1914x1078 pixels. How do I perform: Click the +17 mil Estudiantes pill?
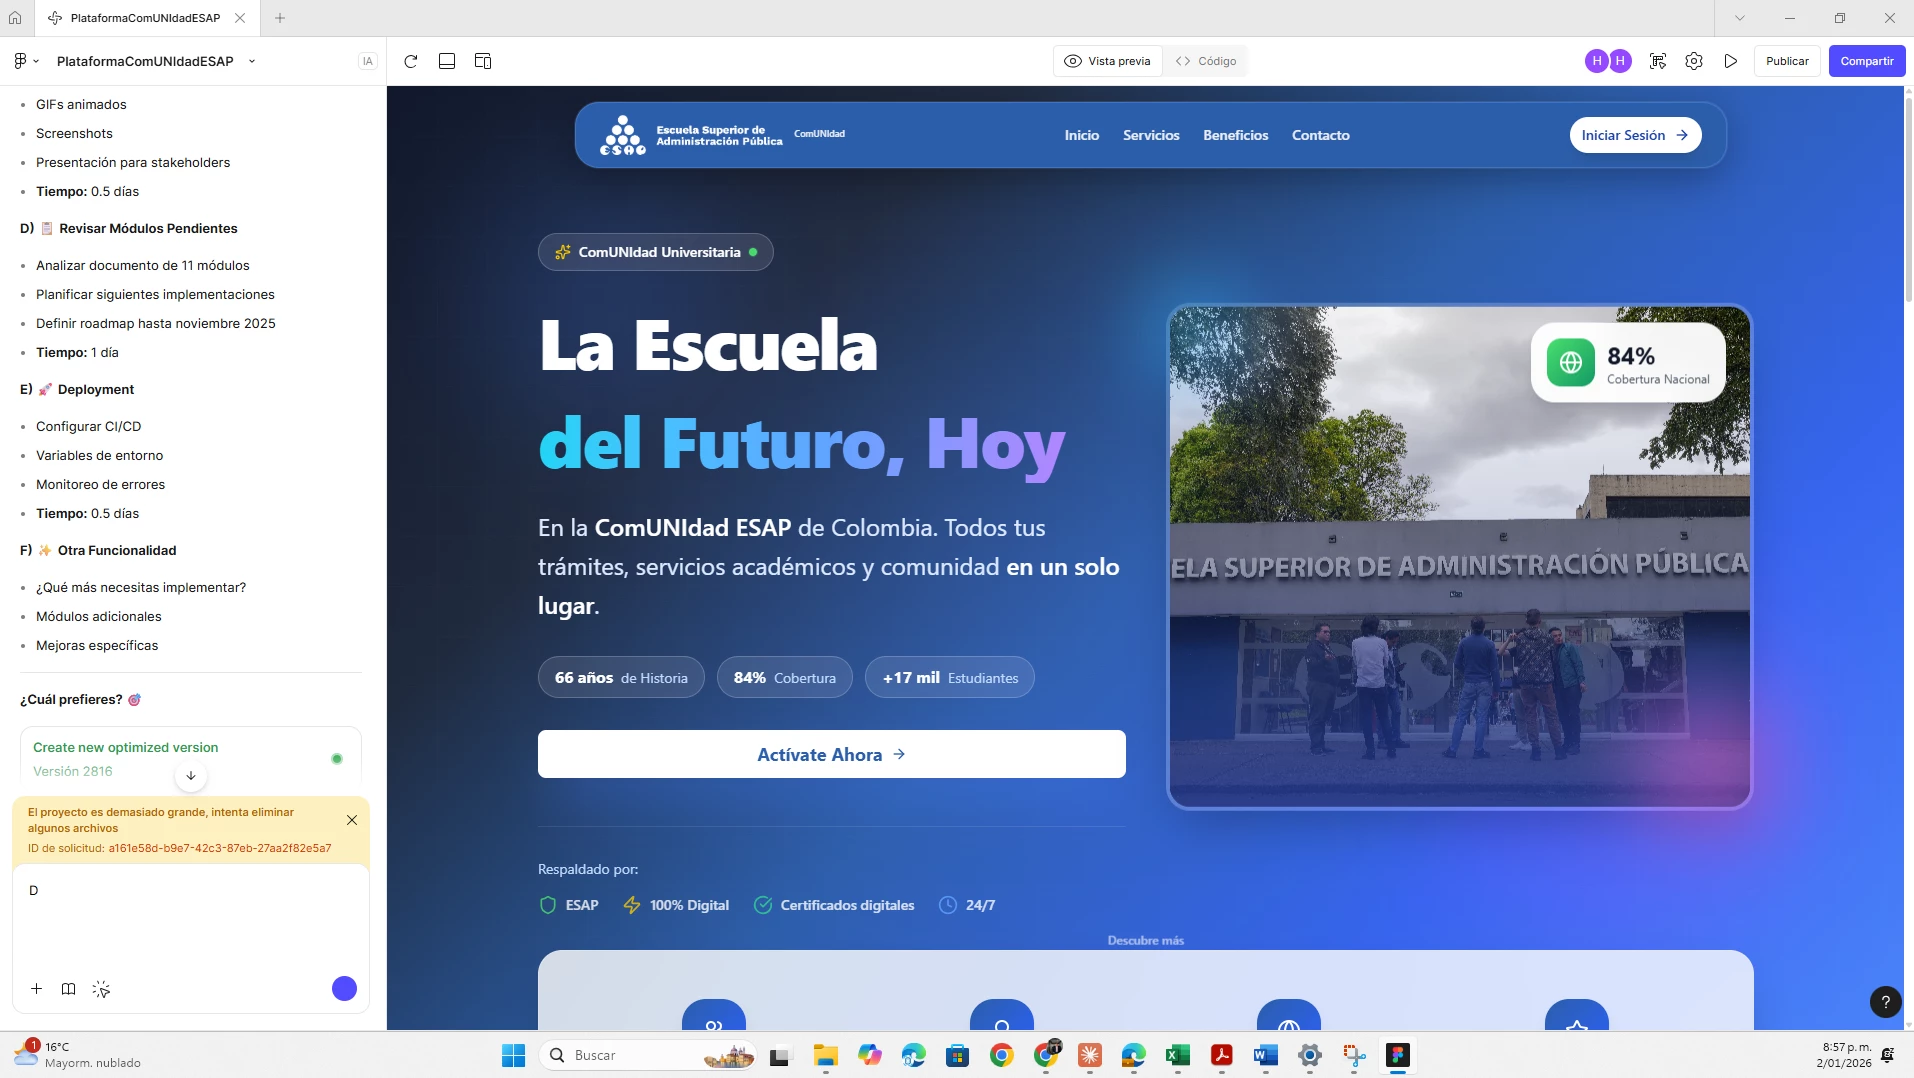(949, 677)
